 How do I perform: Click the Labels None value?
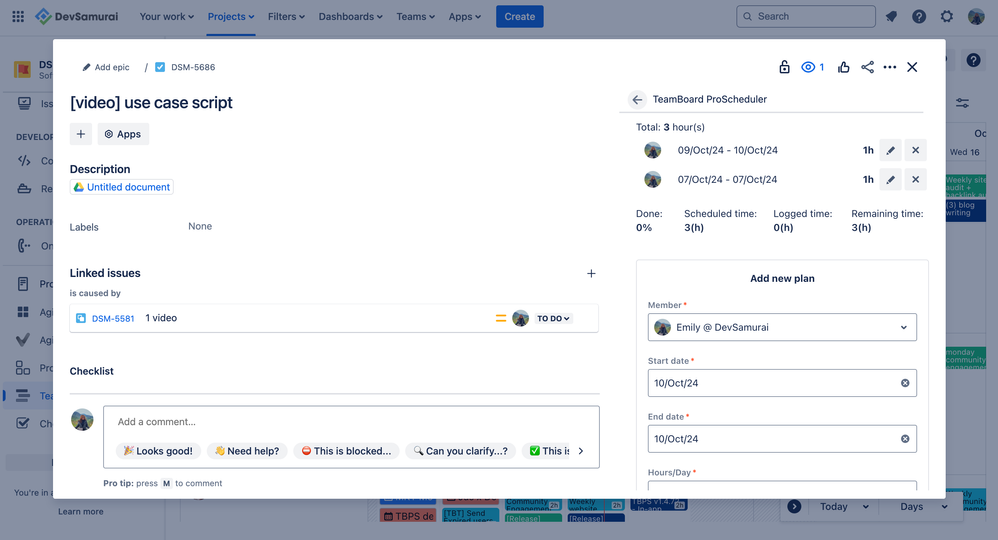tap(200, 226)
